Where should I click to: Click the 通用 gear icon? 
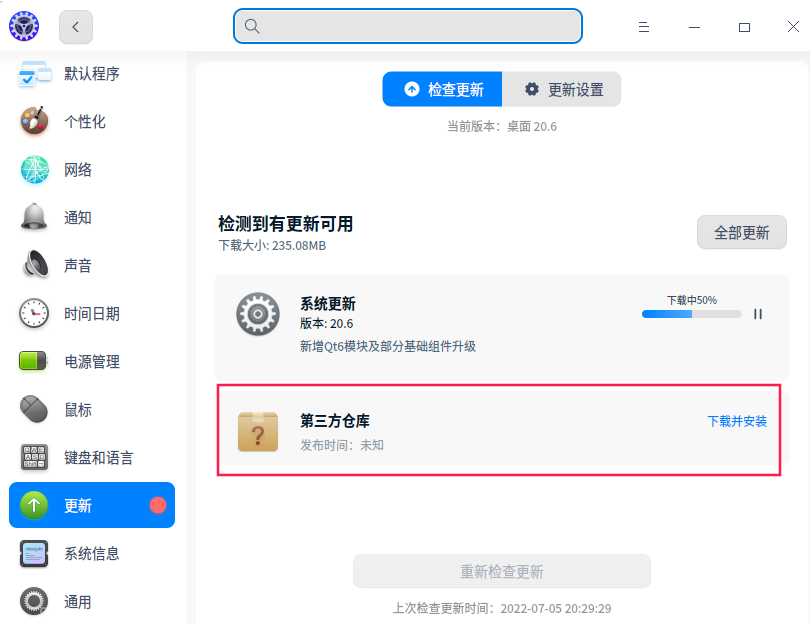click(34, 601)
